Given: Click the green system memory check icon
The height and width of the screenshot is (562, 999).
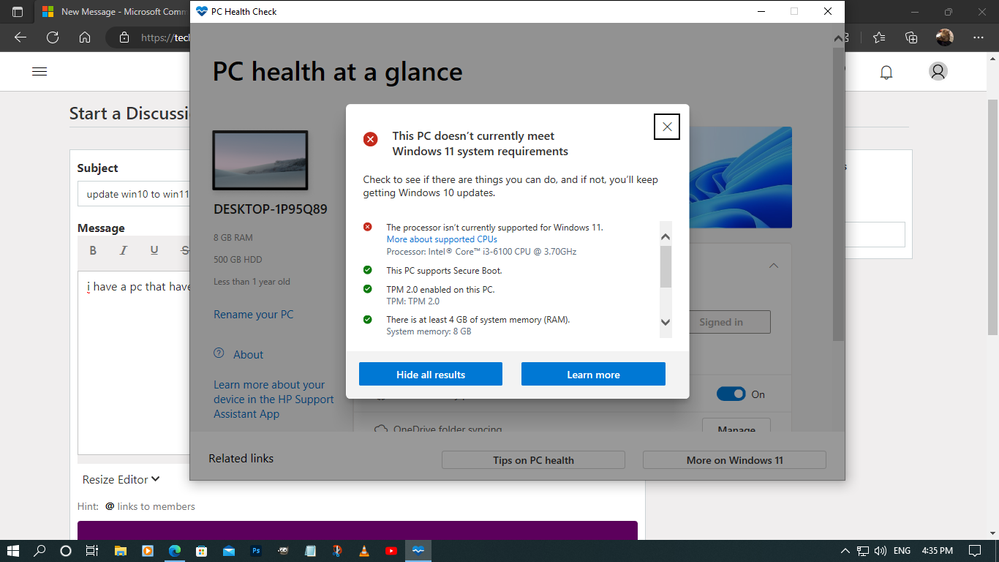Looking at the screenshot, I should [368, 319].
